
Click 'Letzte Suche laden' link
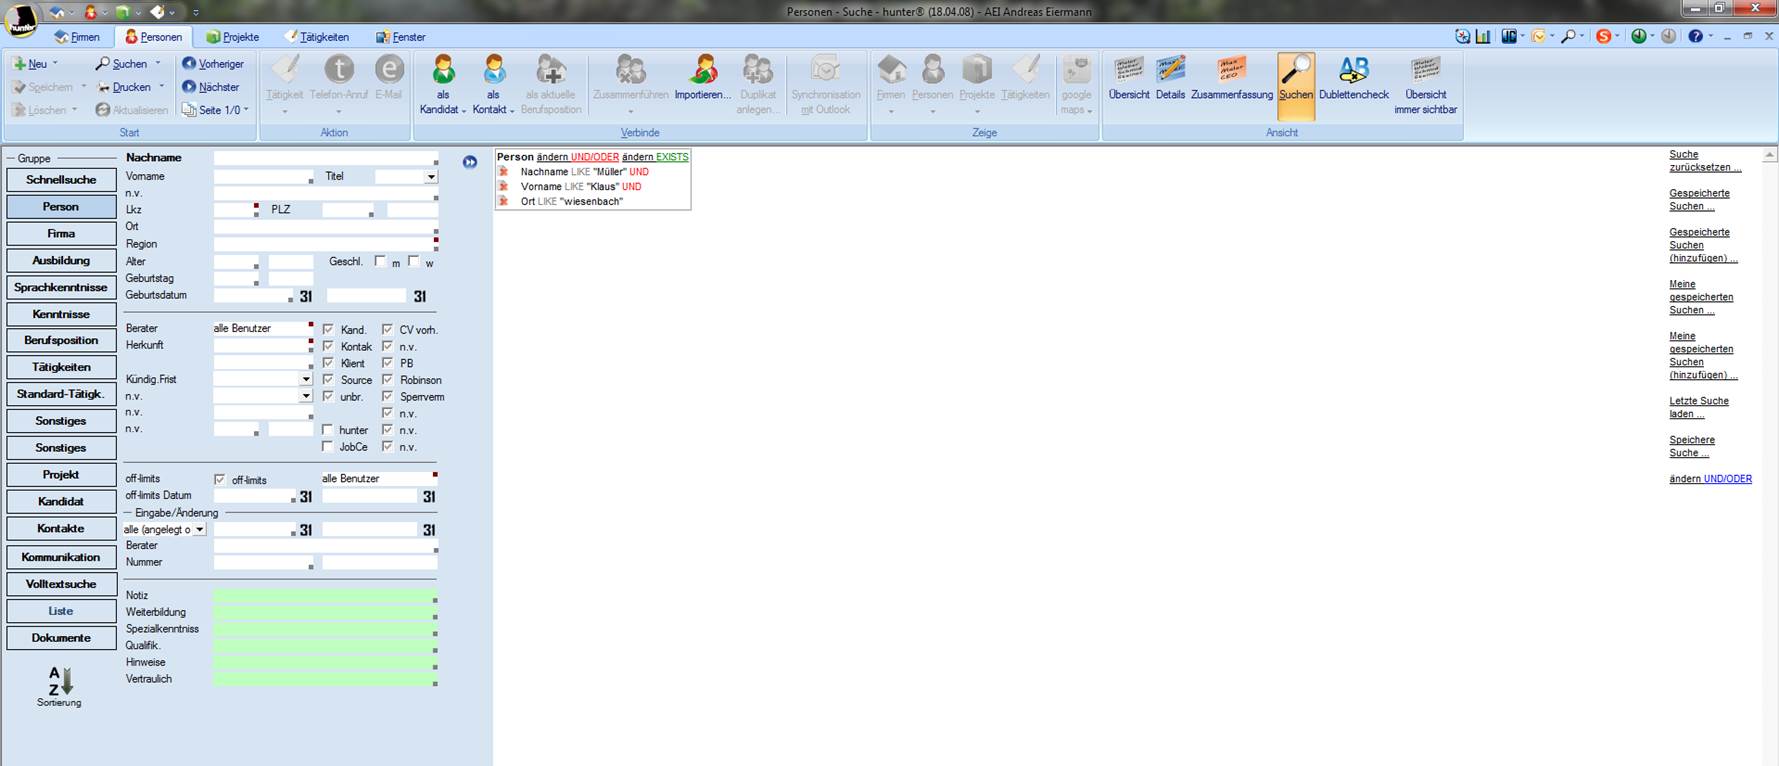[x=1698, y=407]
